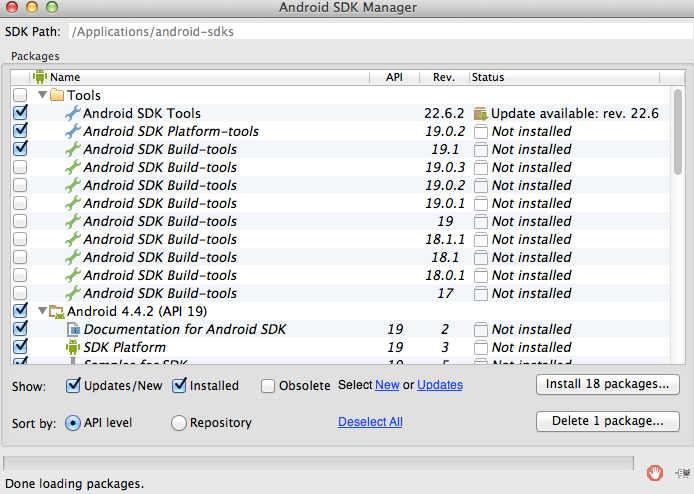Click not-installed status icon for SDK Platform
This screenshot has height=494, width=694.
481,347
